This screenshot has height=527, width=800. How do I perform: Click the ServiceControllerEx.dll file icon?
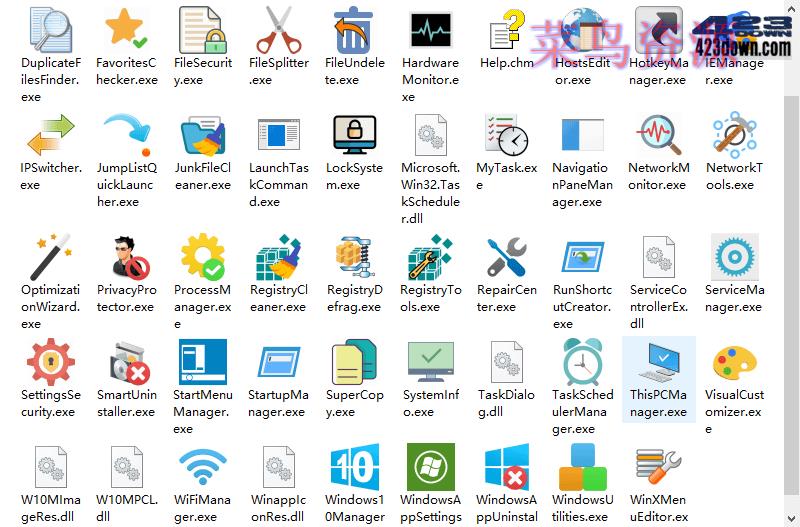pyautogui.click(x=659, y=257)
